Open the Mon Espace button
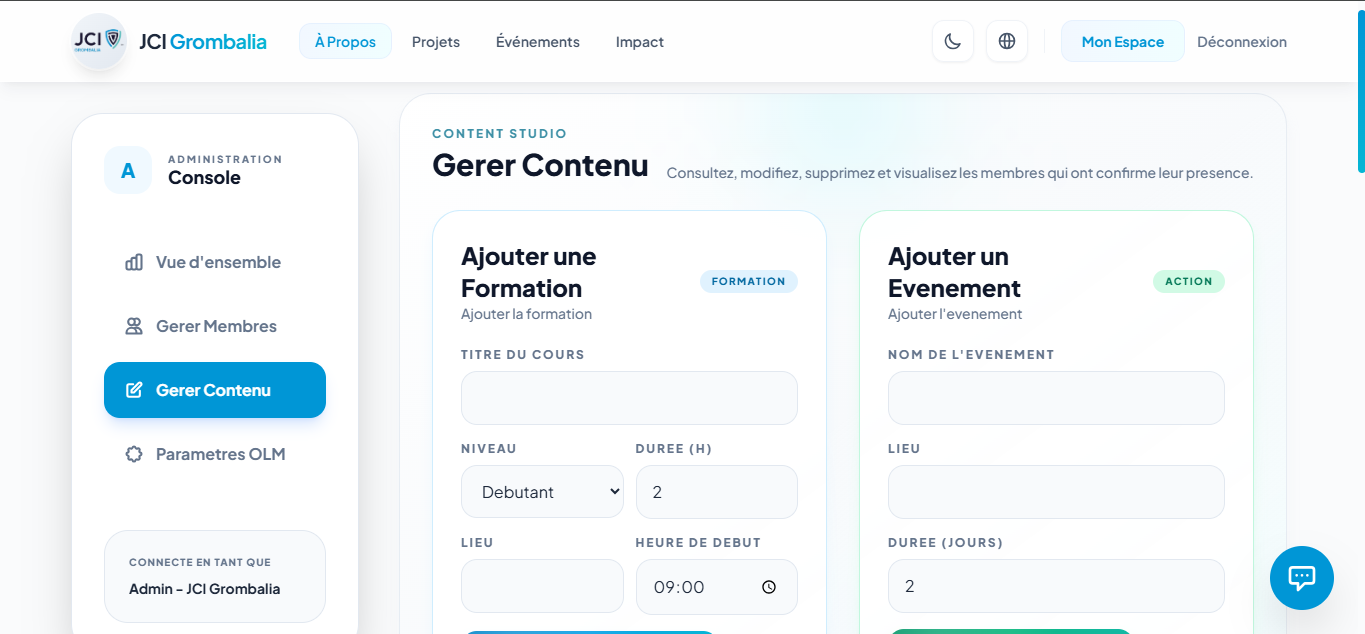This screenshot has width=1365, height=634. [1123, 42]
